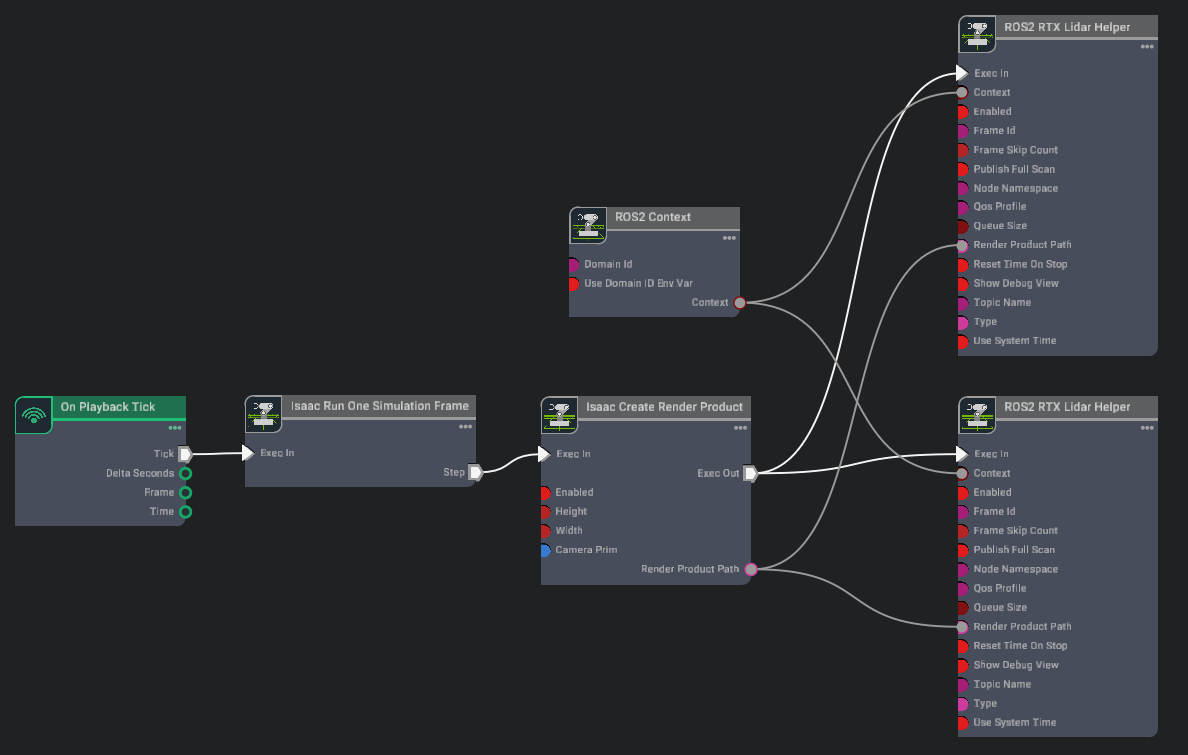Click Frame Skip Count port on top Lidar Helper

[962, 150]
